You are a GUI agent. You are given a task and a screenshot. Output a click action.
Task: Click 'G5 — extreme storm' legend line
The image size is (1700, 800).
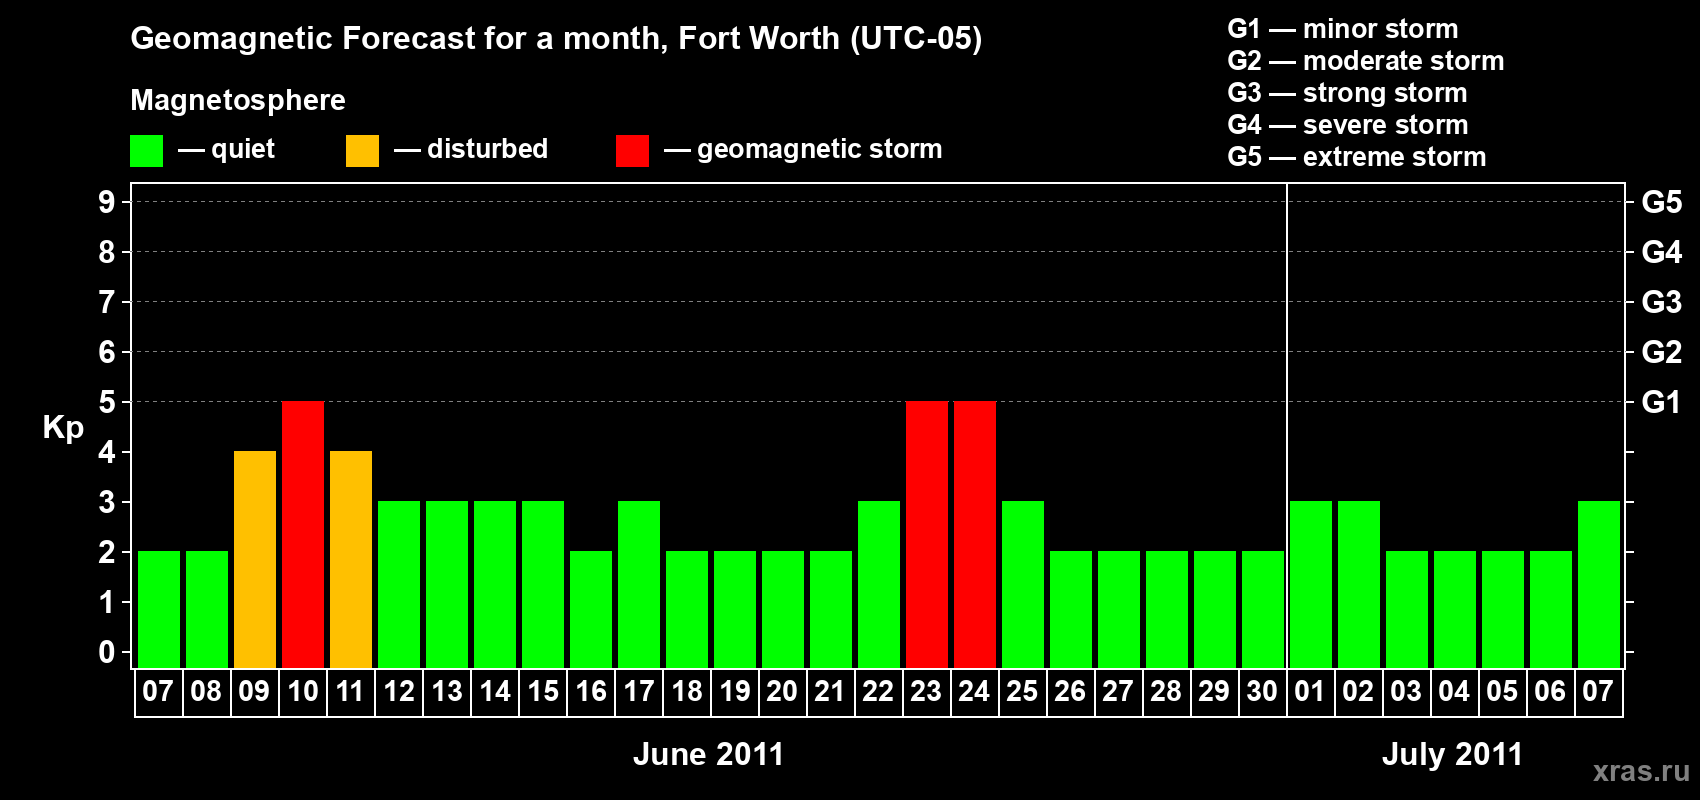(x=1357, y=157)
